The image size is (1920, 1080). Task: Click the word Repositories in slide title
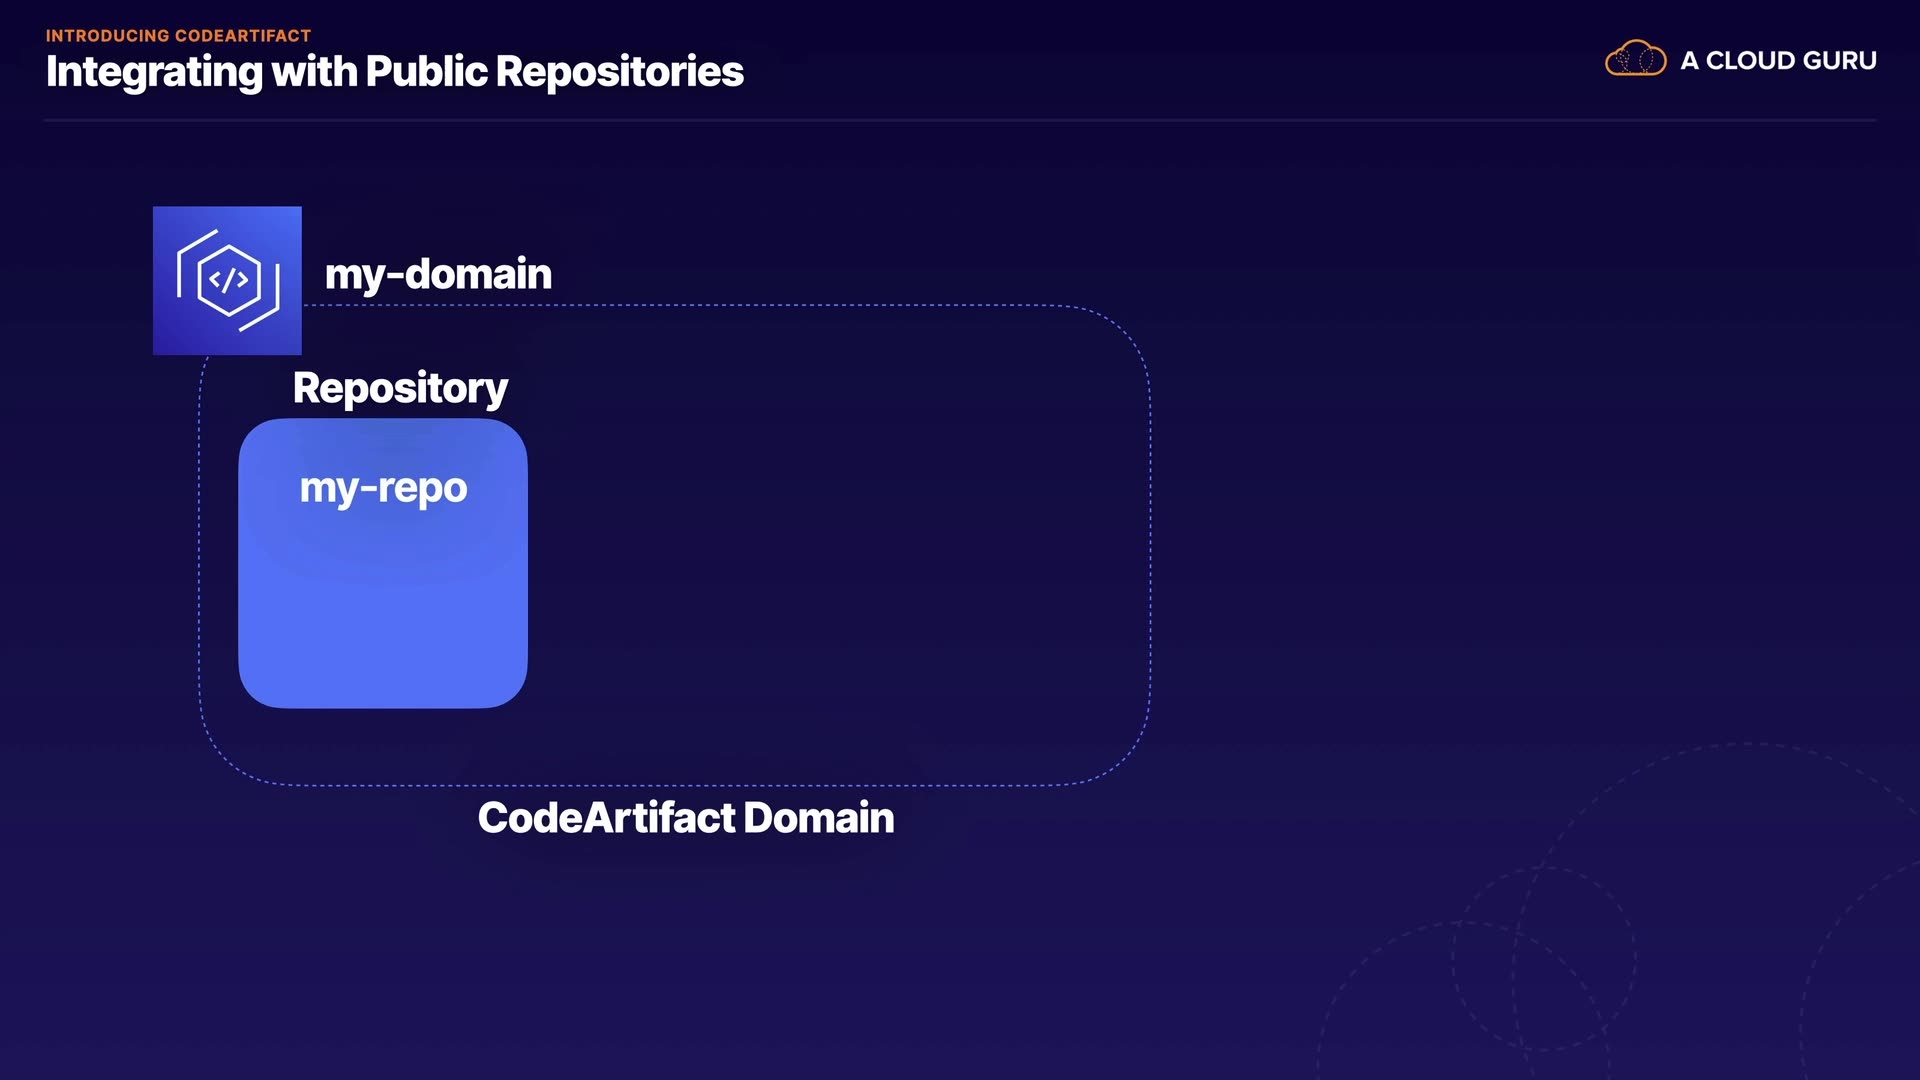tap(619, 72)
